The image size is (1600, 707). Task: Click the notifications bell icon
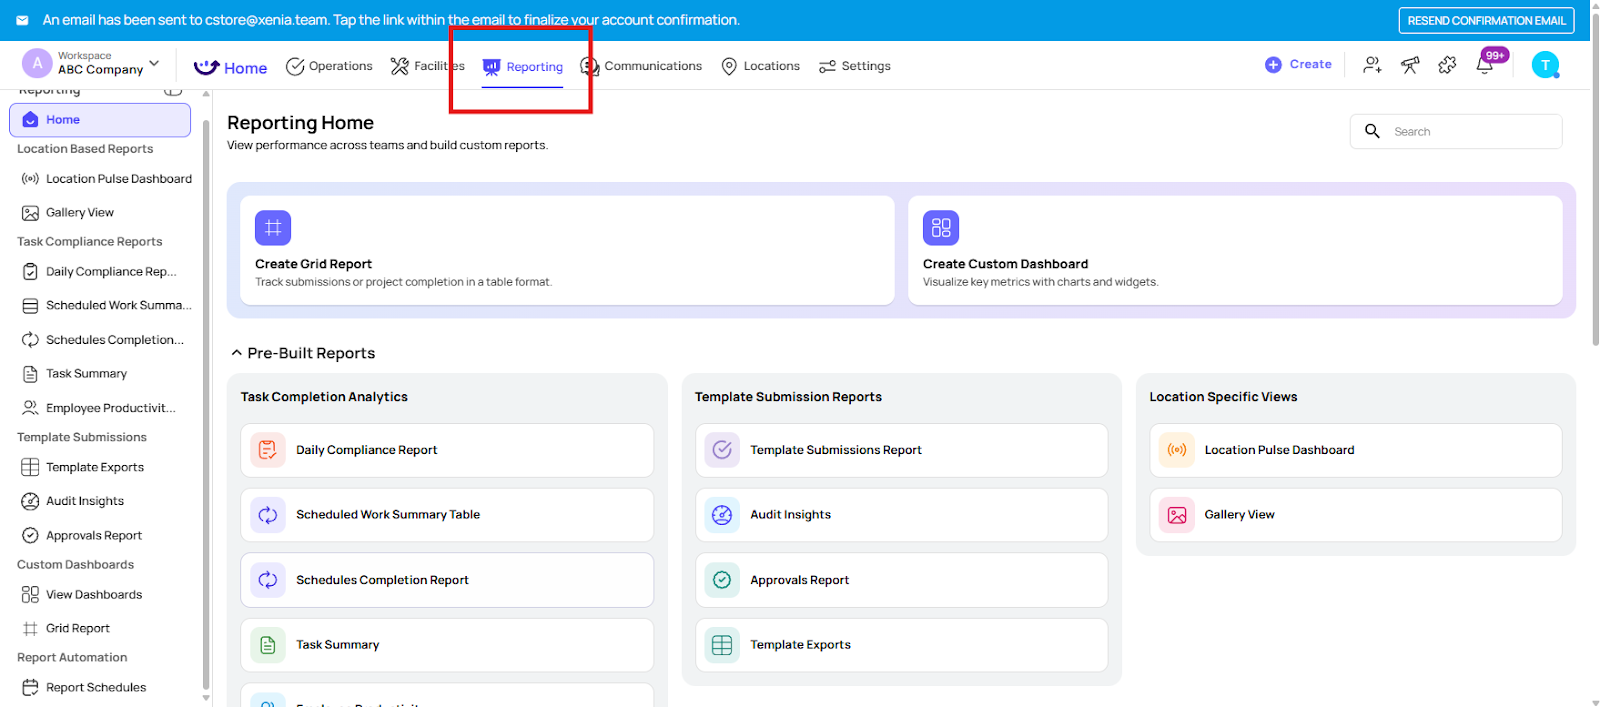click(1485, 66)
